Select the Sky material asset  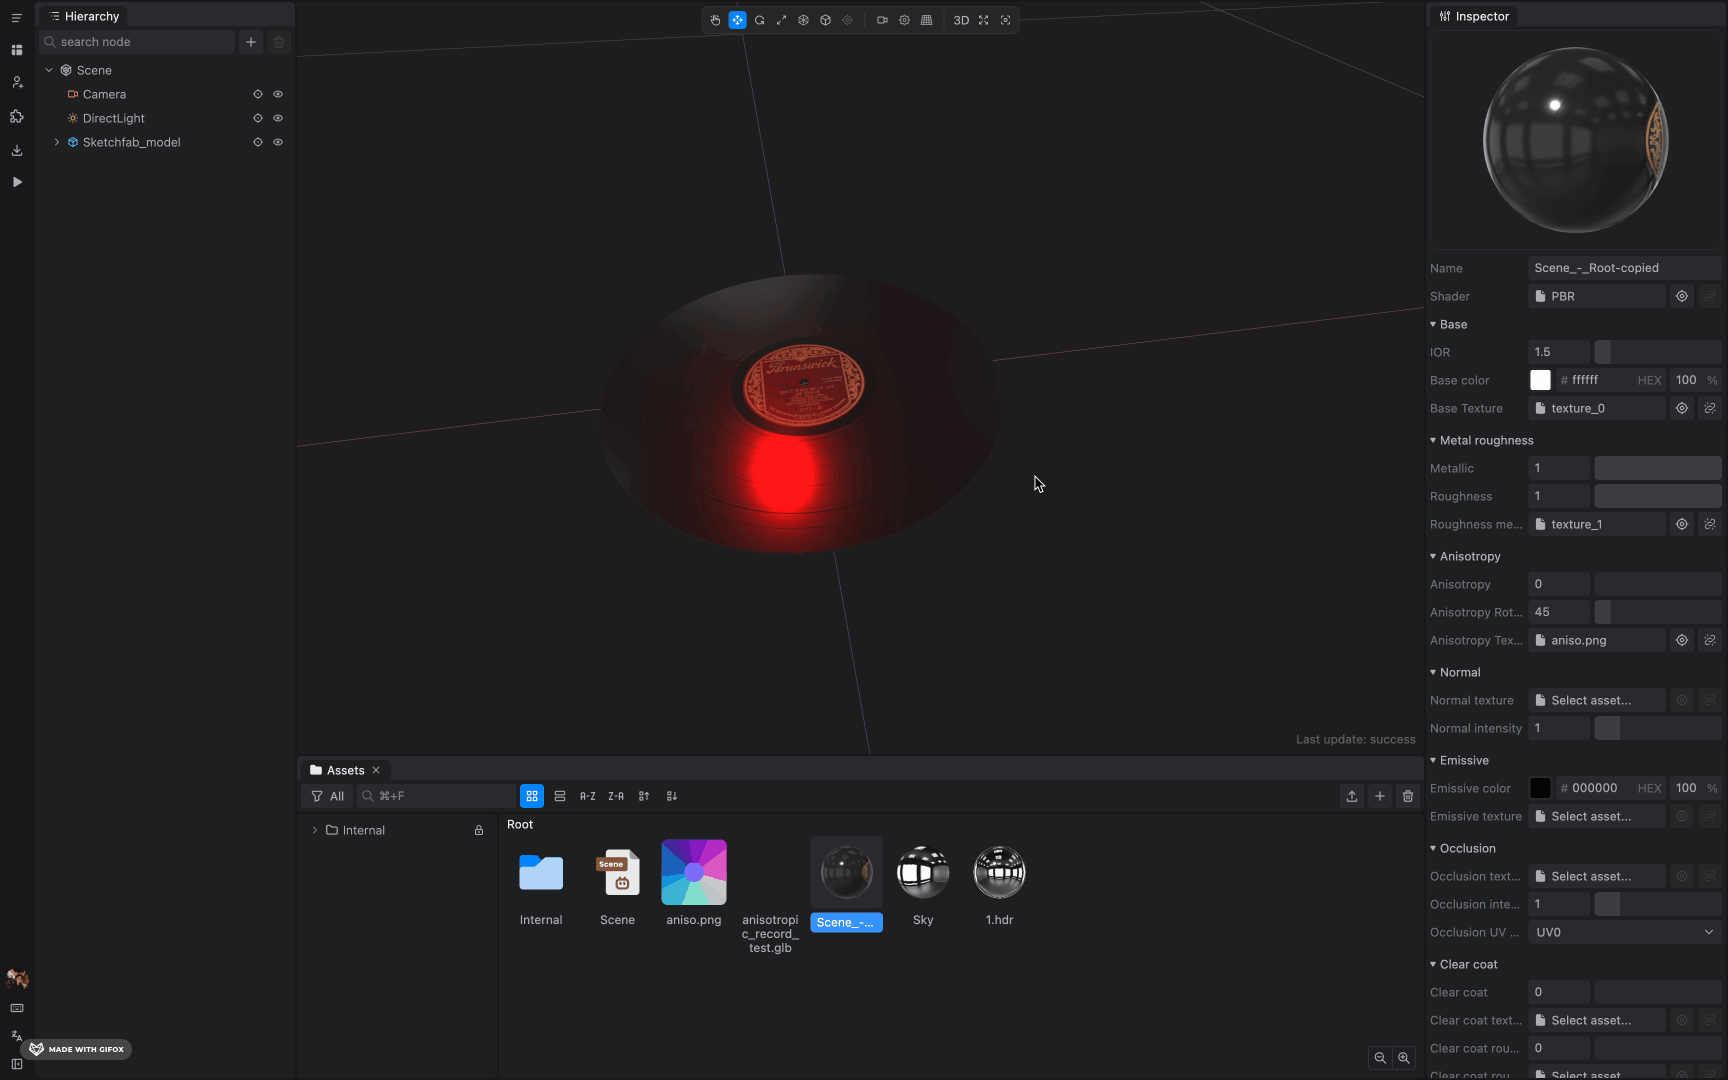pos(923,872)
